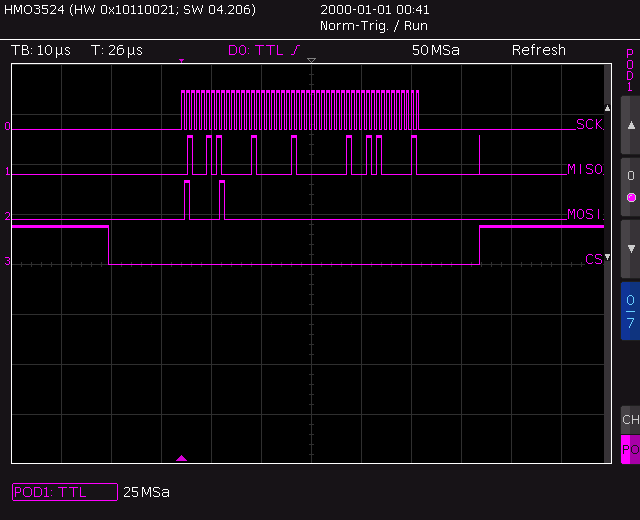Image resolution: width=640 pixels, height=520 pixels.
Task: Click the magenta trigger triangle at grid bottom
Action: pos(181,458)
